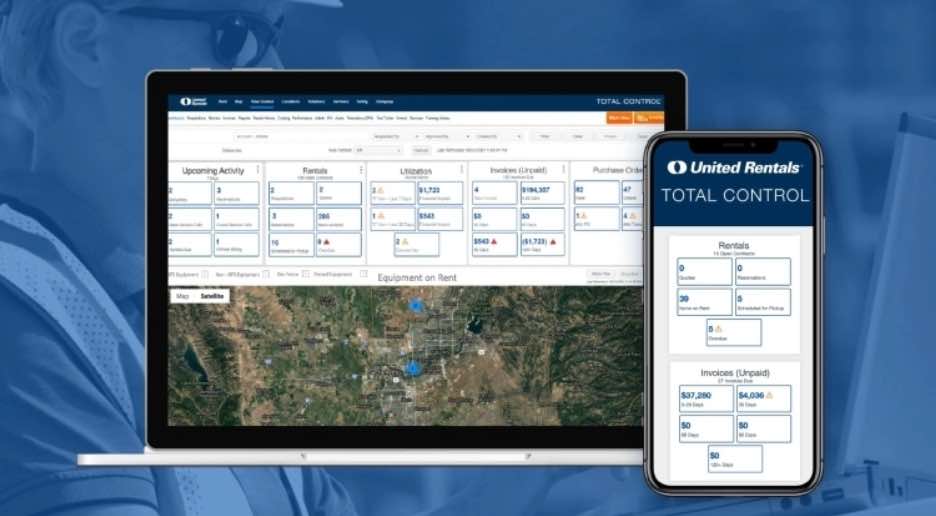Image resolution: width=936 pixels, height=516 pixels.
Task: Open the phone's 5 scheduled for pickup card
Action: (x=763, y=302)
